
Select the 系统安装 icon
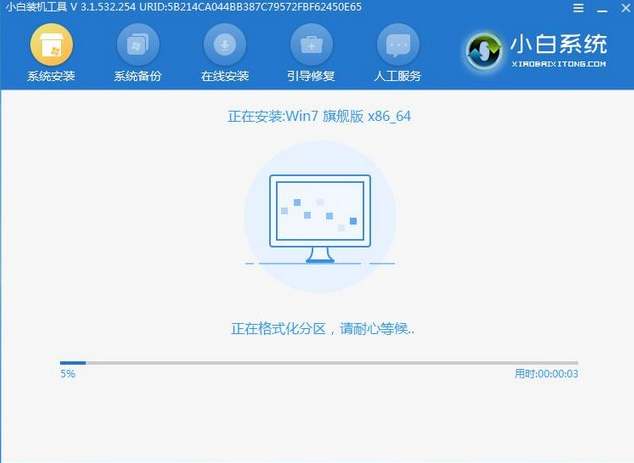[51, 45]
